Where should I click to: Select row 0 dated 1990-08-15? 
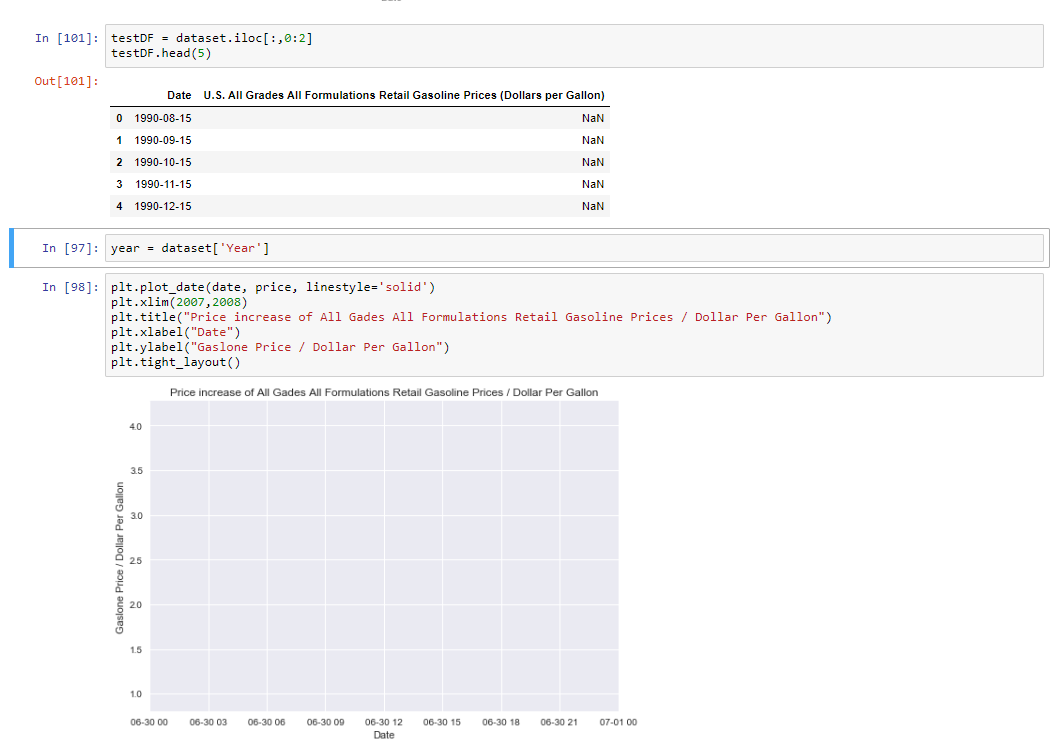coord(360,118)
